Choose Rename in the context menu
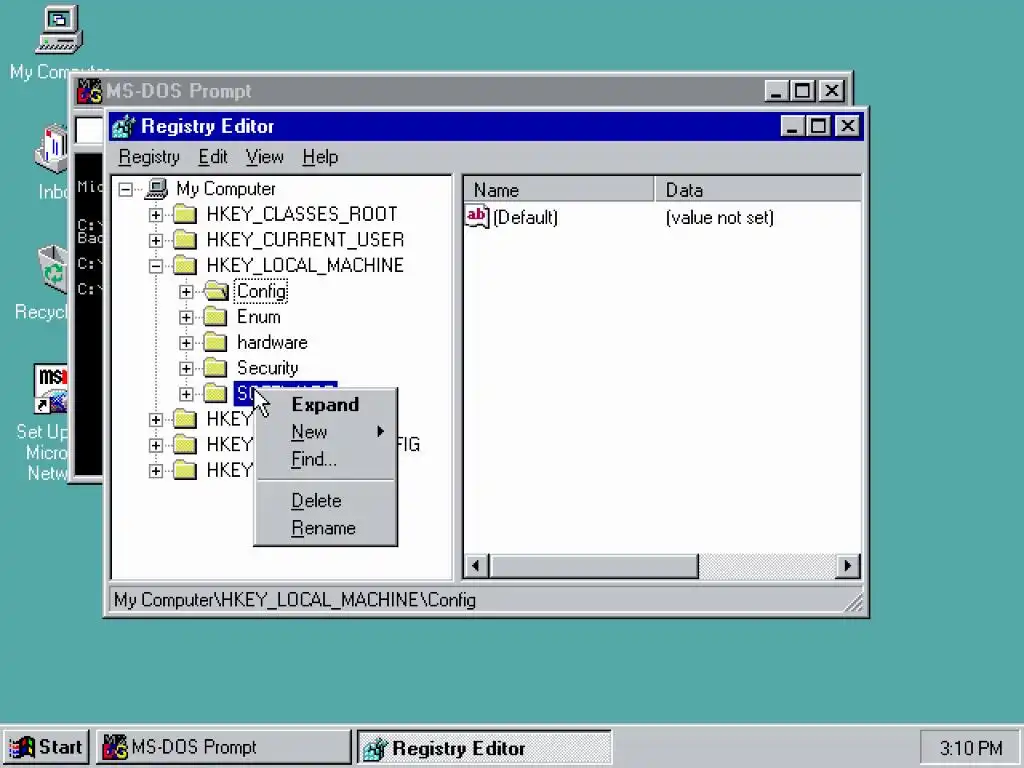The height and width of the screenshot is (768, 1024). coord(325,528)
